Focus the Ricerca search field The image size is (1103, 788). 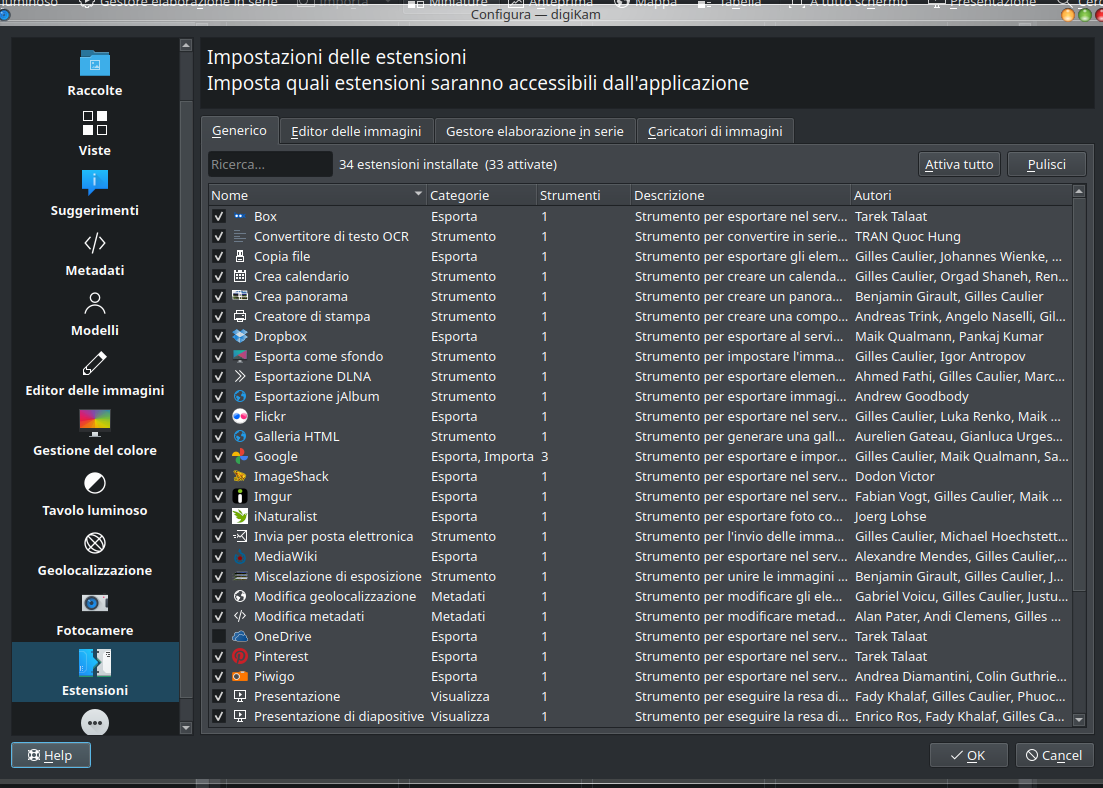point(270,165)
